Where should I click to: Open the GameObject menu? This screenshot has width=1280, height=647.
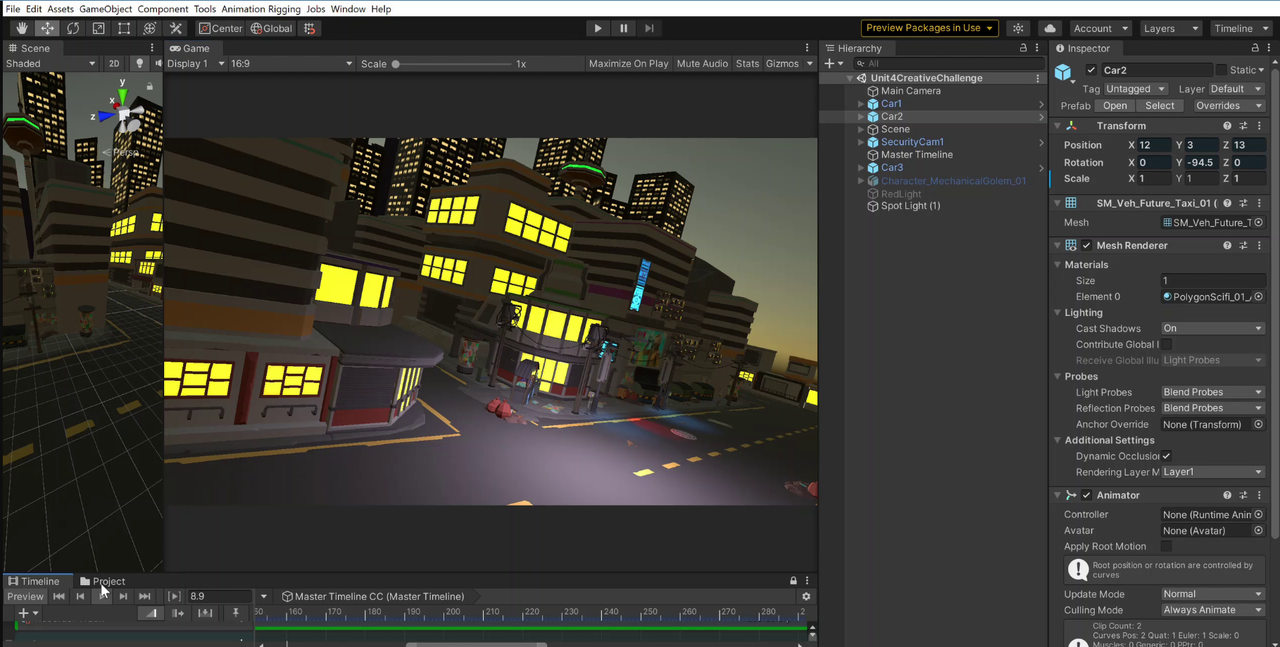105,8
